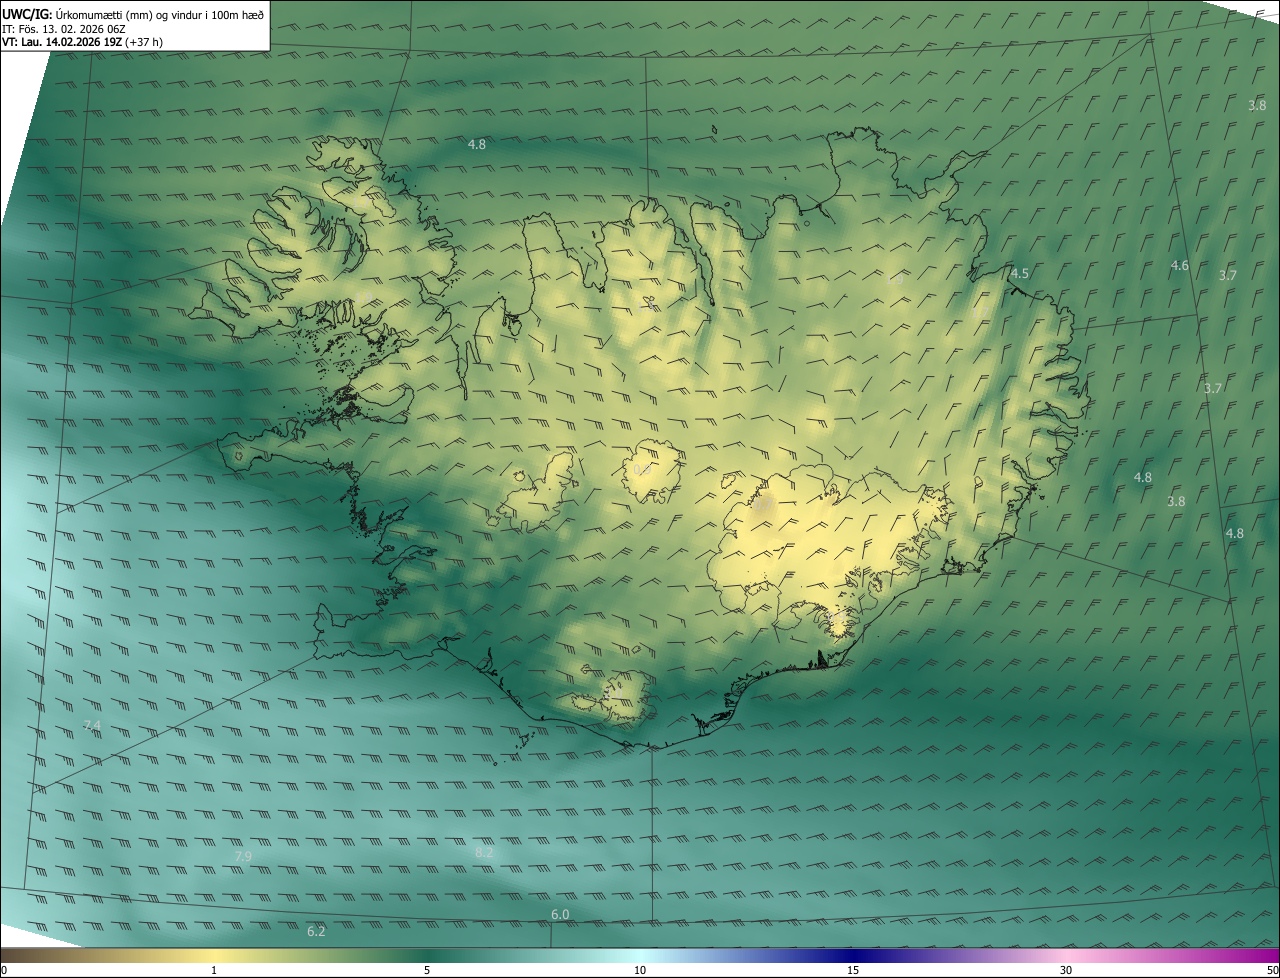Image resolution: width=1280 pixels, height=978 pixels.
Task: Pick the 7.4 value label on the map
Action: point(92,725)
